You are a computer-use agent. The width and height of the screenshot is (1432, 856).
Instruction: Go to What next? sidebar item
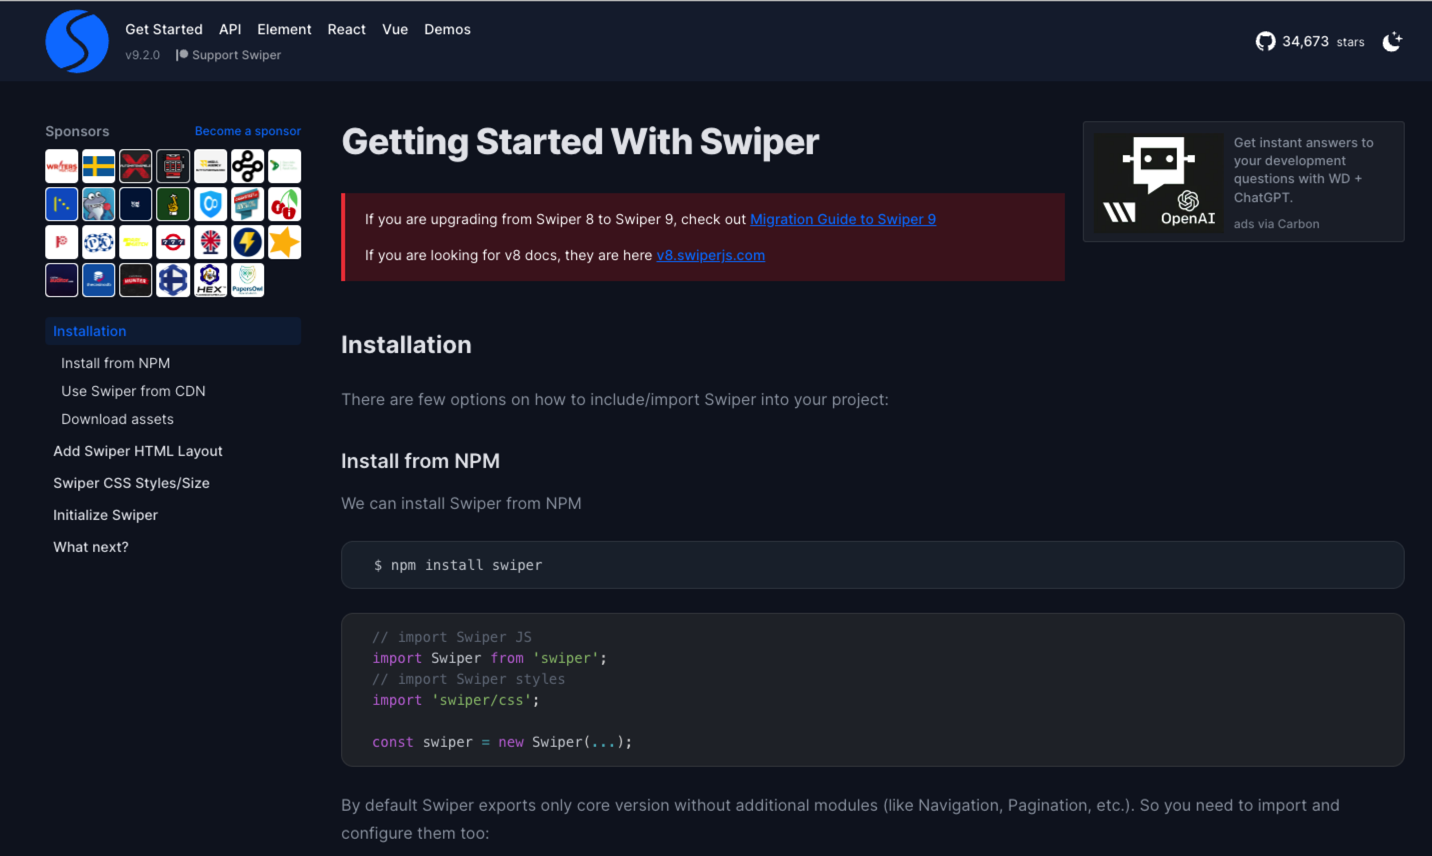click(91, 547)
